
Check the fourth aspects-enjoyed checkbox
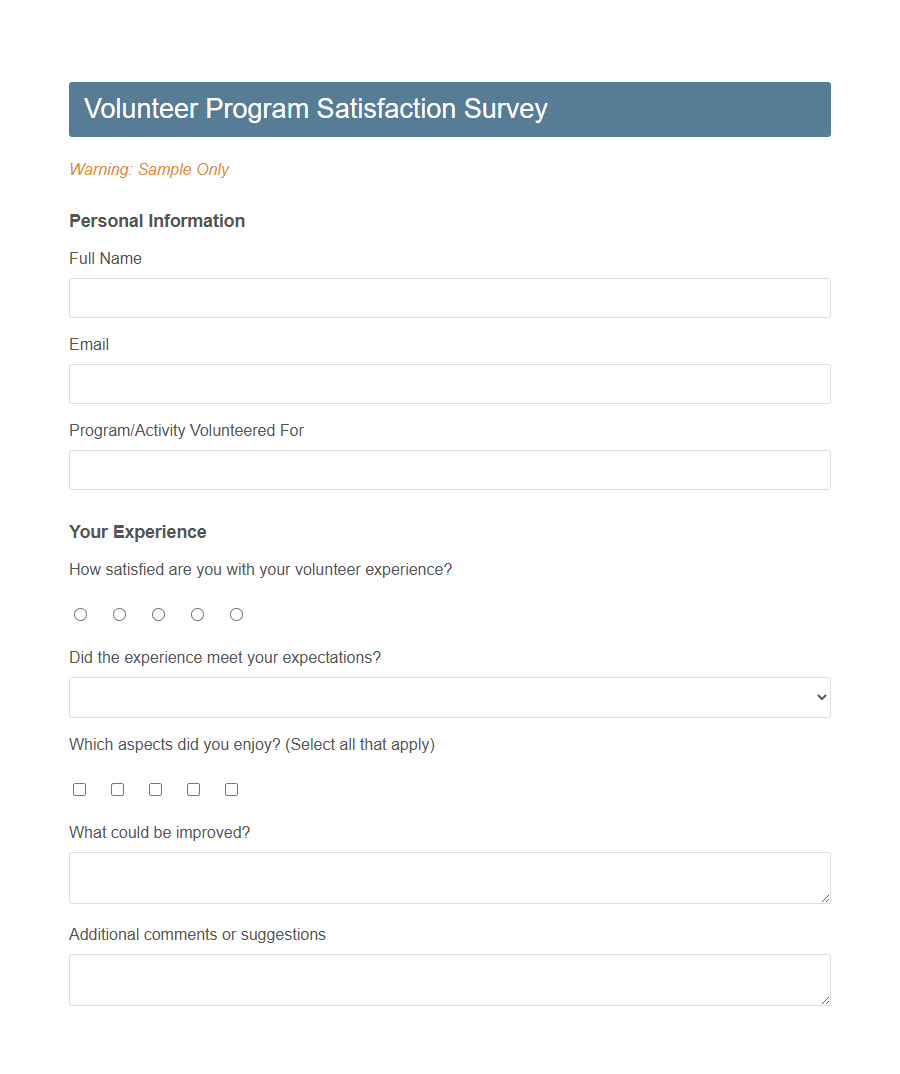193,789
